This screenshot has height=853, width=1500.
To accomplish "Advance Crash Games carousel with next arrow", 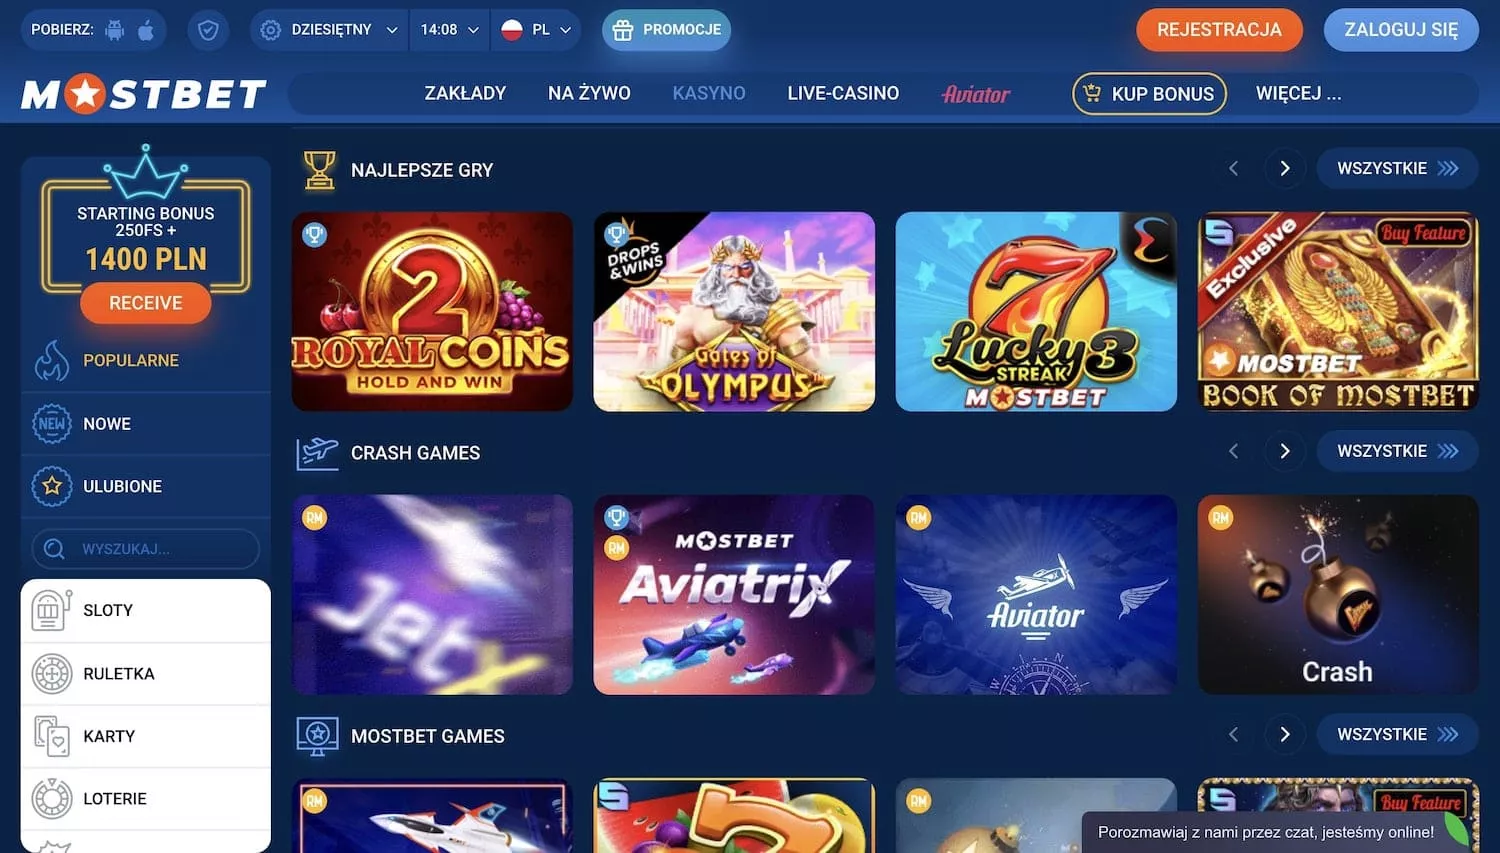I will pos(1285,451).
